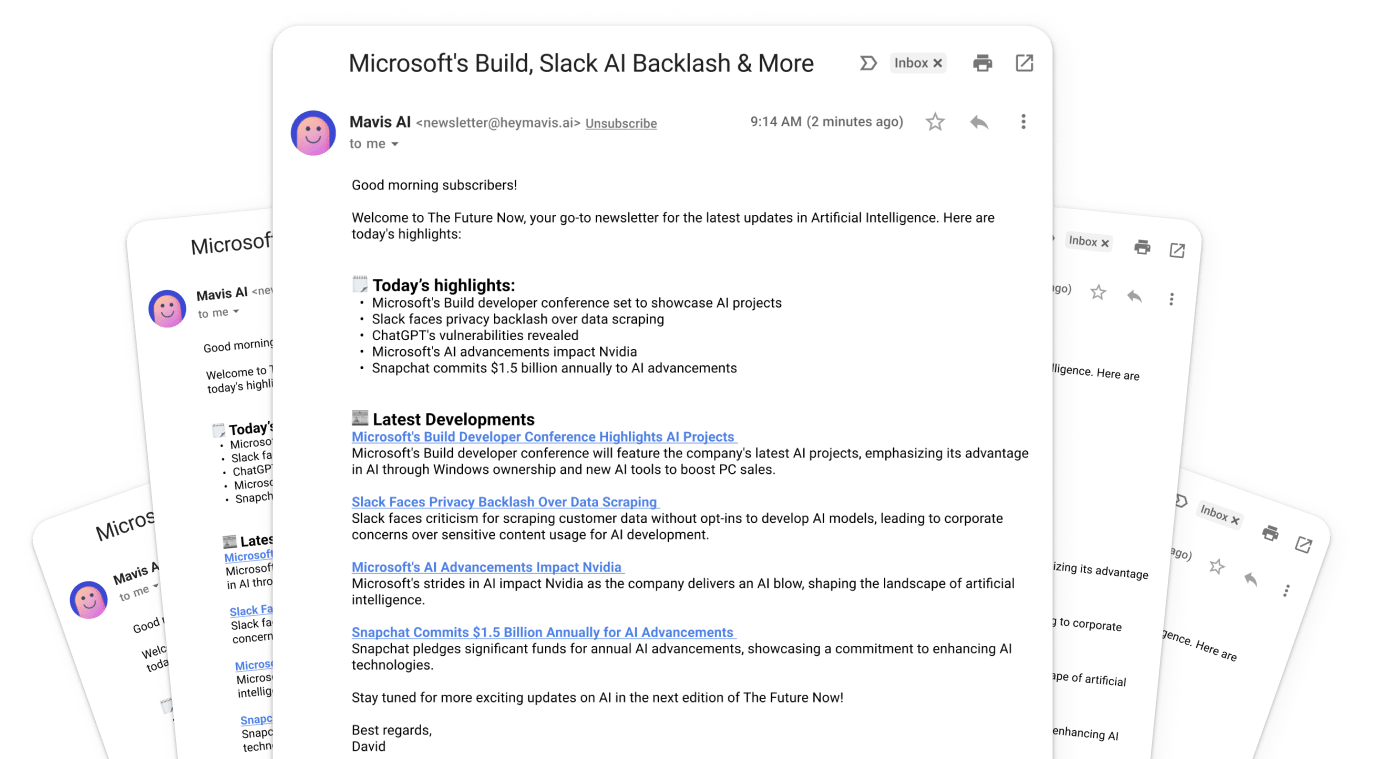Star the Mavis AI email

click(x=935, y=122)
